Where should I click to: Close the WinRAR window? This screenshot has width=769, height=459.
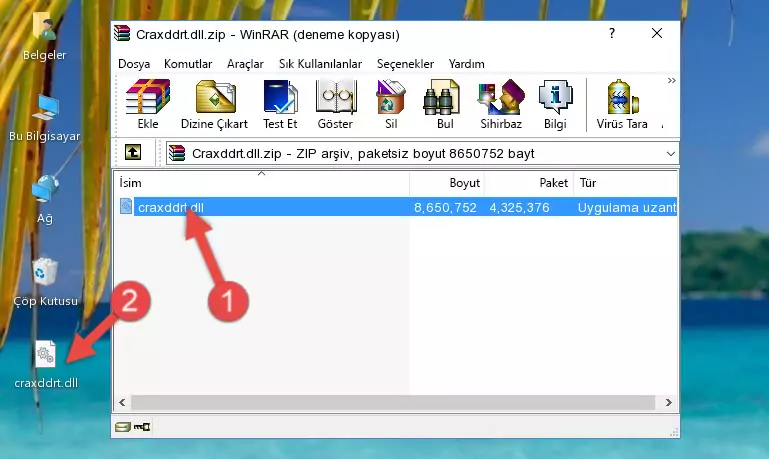657,33
